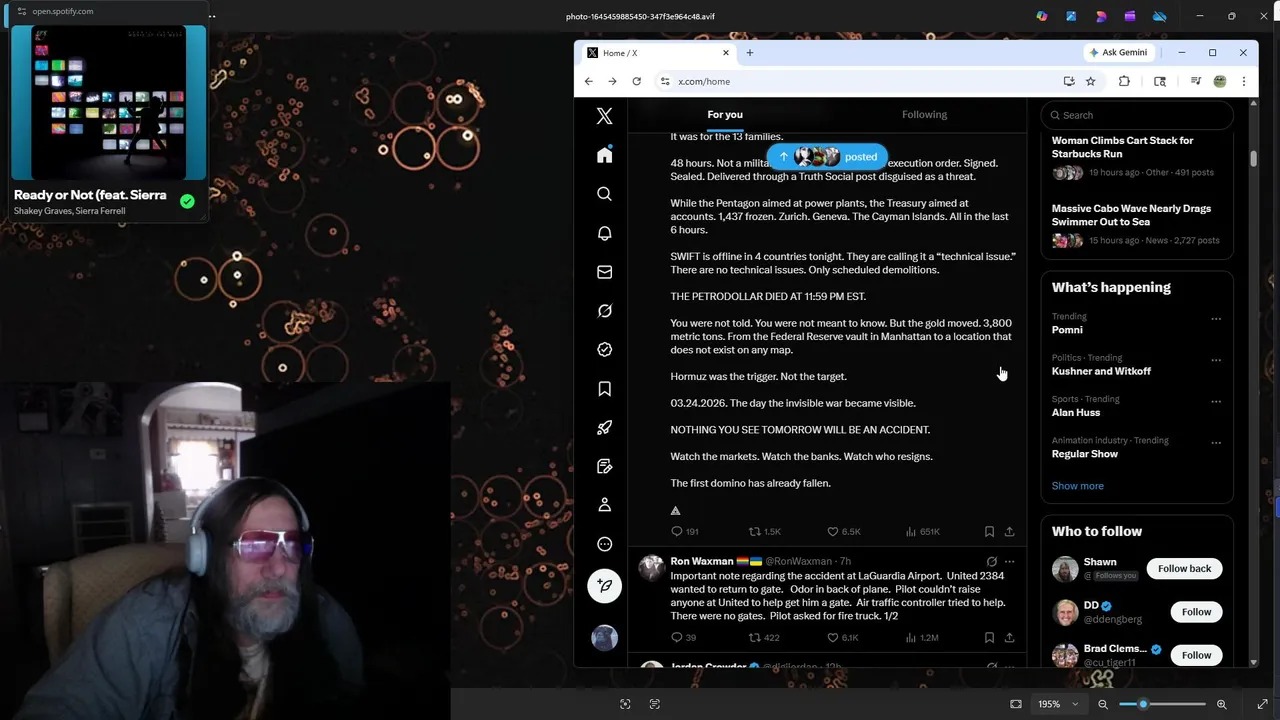Click the new posts posted pill
Viewport: 1280px width, 720px height.
click(x=827, y=156)
